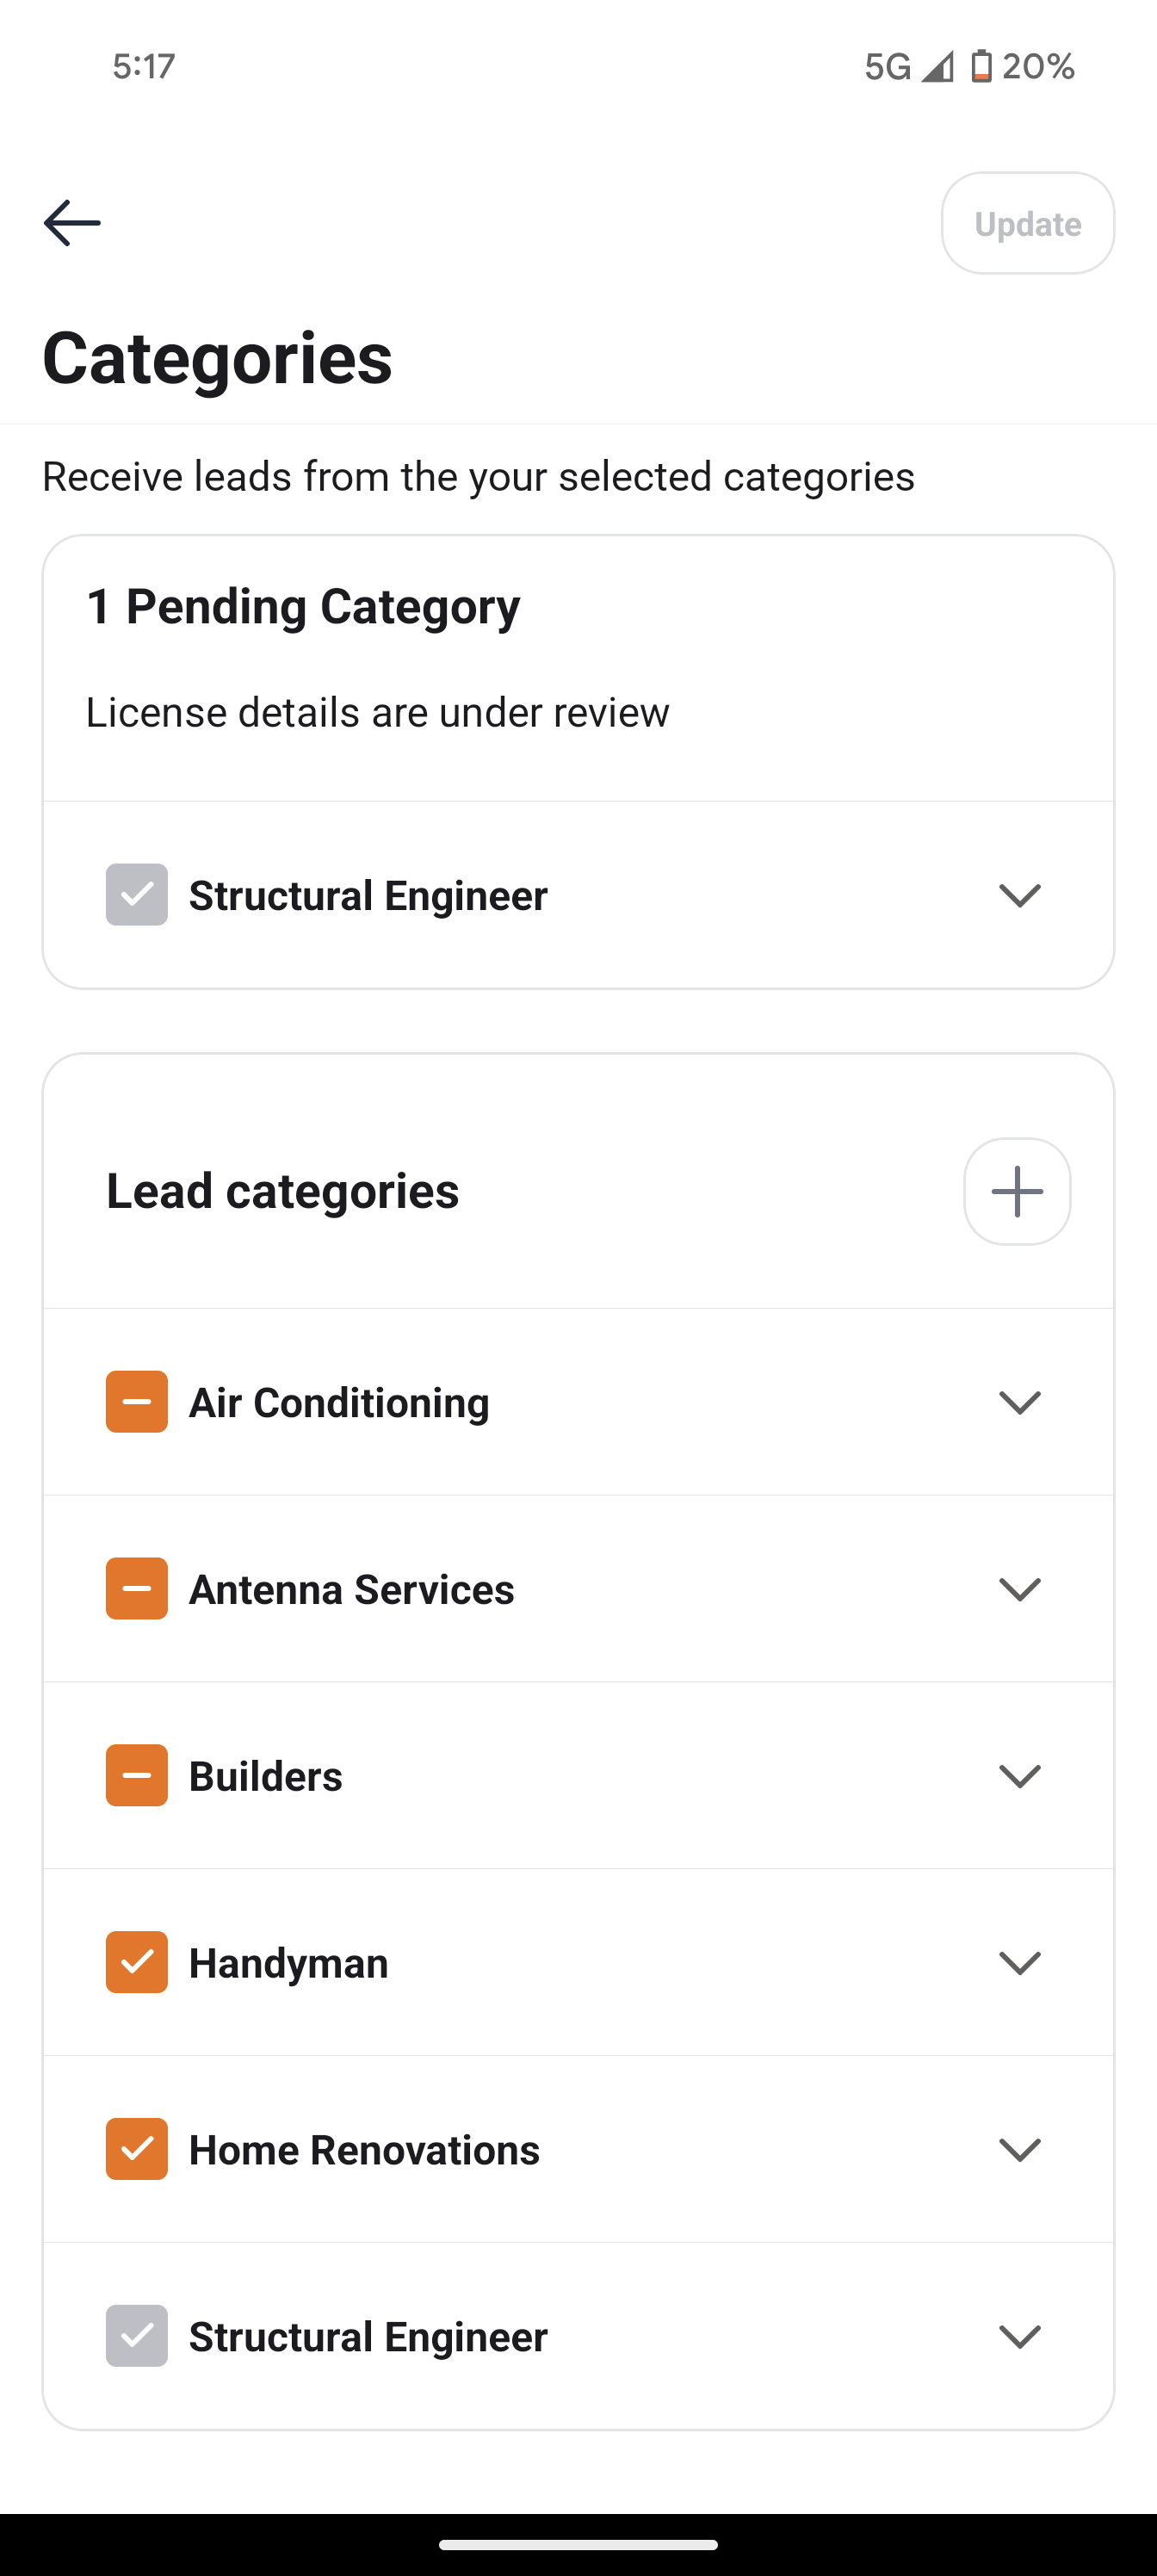Image resolution: width=1157 pixels, height=2576 pixels.
Task: Expand Antenna Services subcategories
Action: coord(1020,1589)
